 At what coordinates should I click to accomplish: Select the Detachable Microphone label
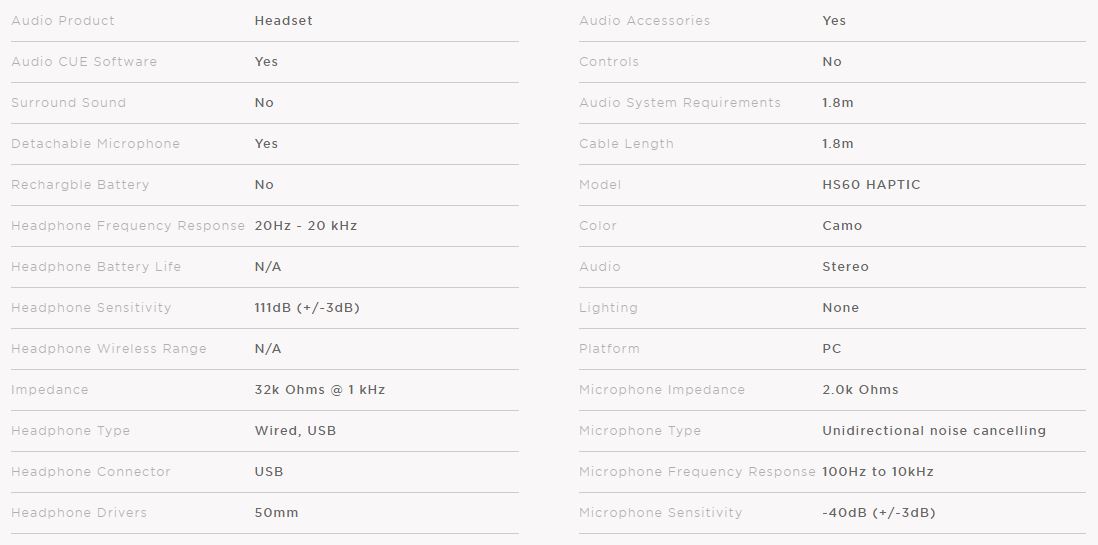click(x=96, y=144)
